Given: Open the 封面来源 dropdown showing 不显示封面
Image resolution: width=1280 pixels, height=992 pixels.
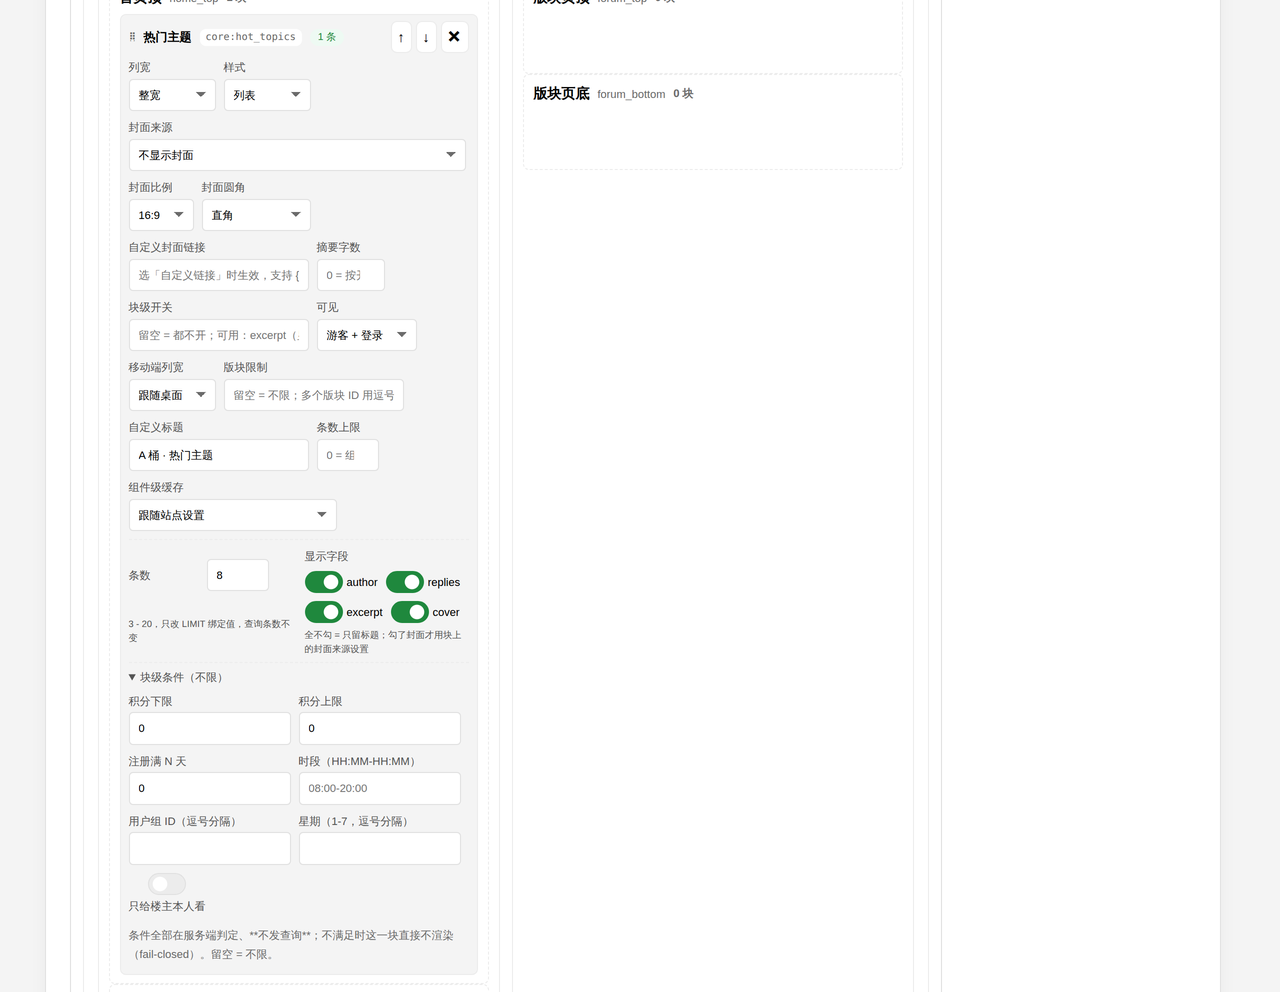Looking at the screenshot, I should pos(297,155).
